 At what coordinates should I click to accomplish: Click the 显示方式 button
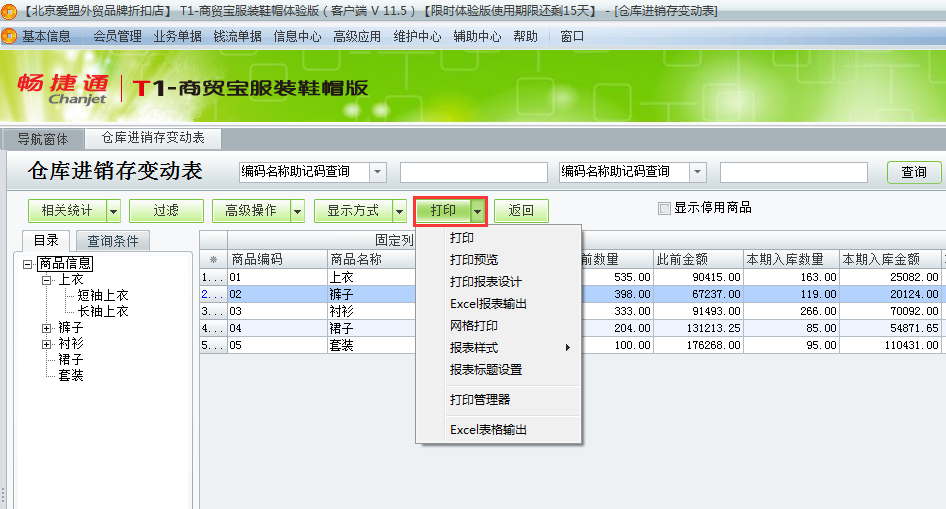coord(353,210)
